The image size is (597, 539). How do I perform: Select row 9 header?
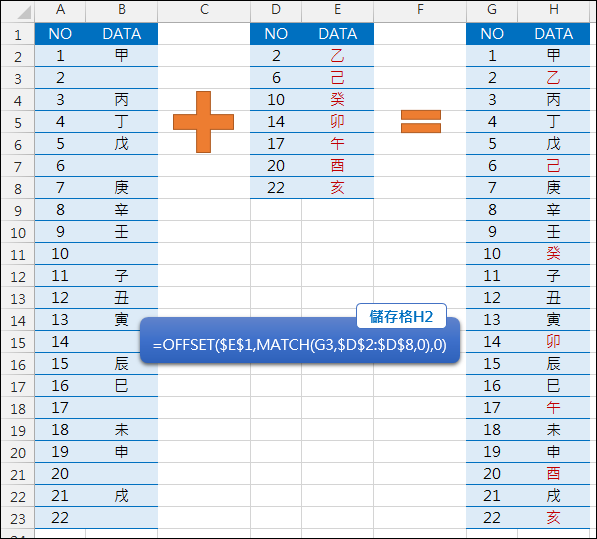(18, 210)
